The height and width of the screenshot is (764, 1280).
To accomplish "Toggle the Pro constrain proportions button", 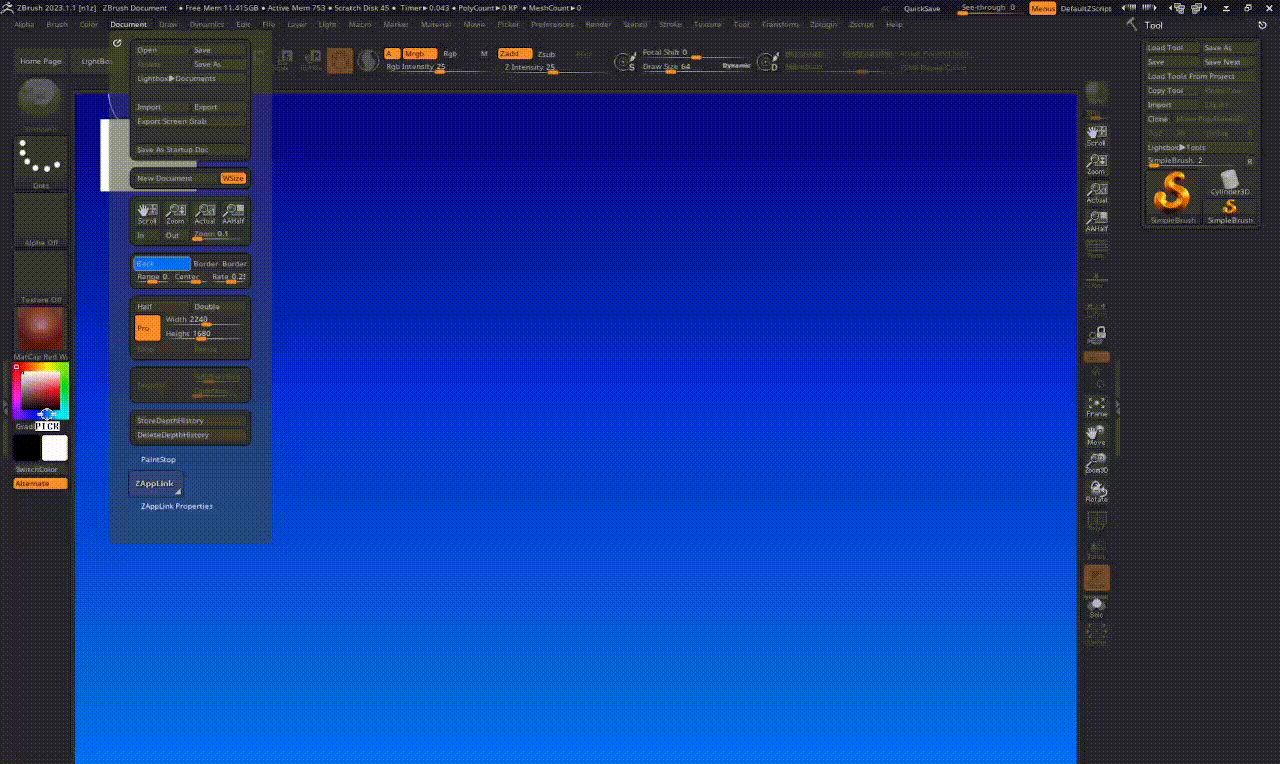I will (147, 328).
